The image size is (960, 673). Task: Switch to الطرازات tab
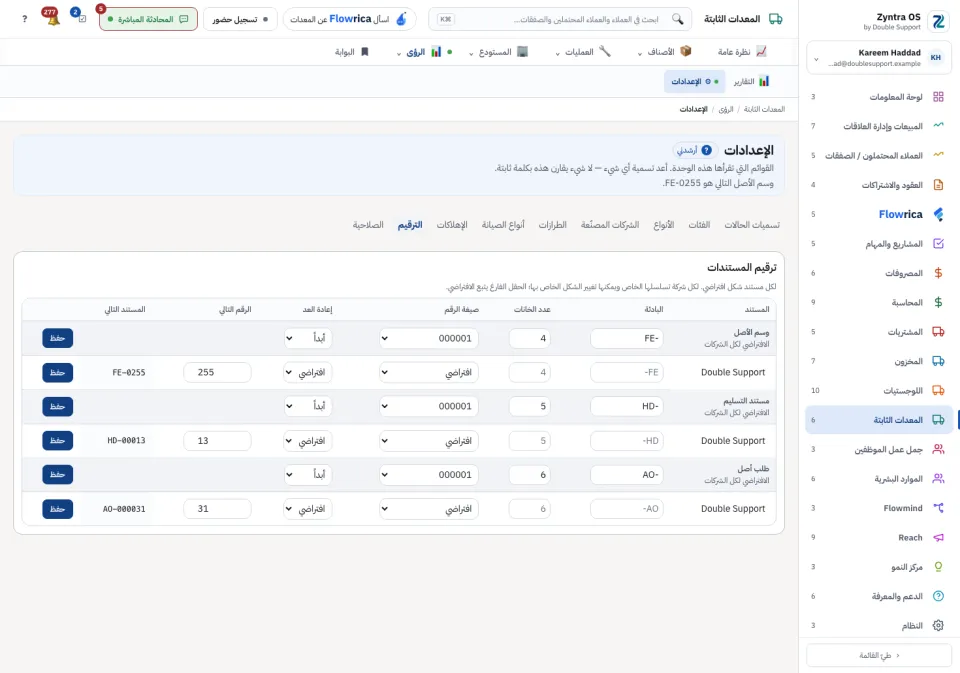click(552, 225)
